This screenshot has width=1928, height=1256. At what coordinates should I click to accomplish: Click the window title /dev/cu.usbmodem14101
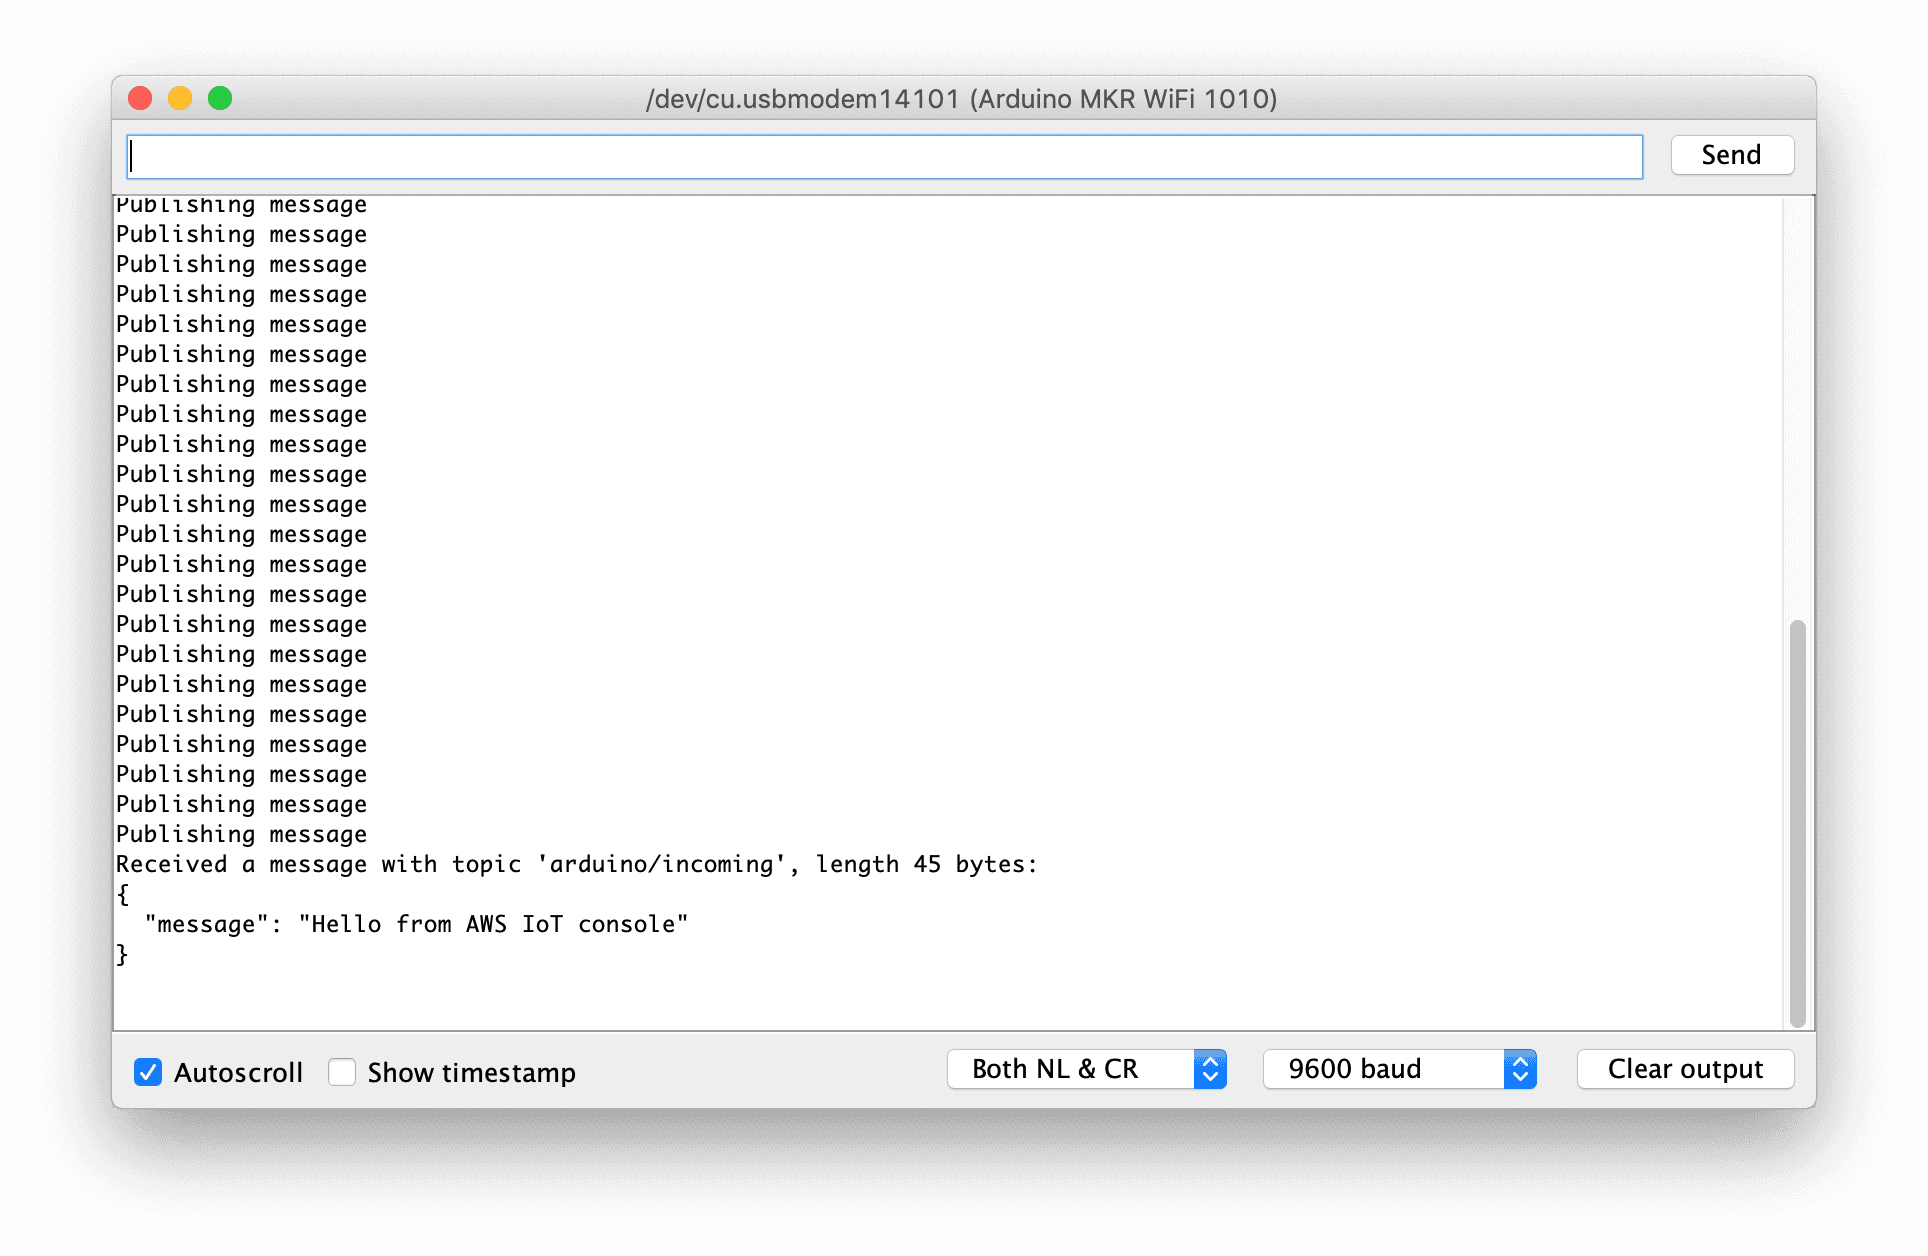(x=961, y=99)
